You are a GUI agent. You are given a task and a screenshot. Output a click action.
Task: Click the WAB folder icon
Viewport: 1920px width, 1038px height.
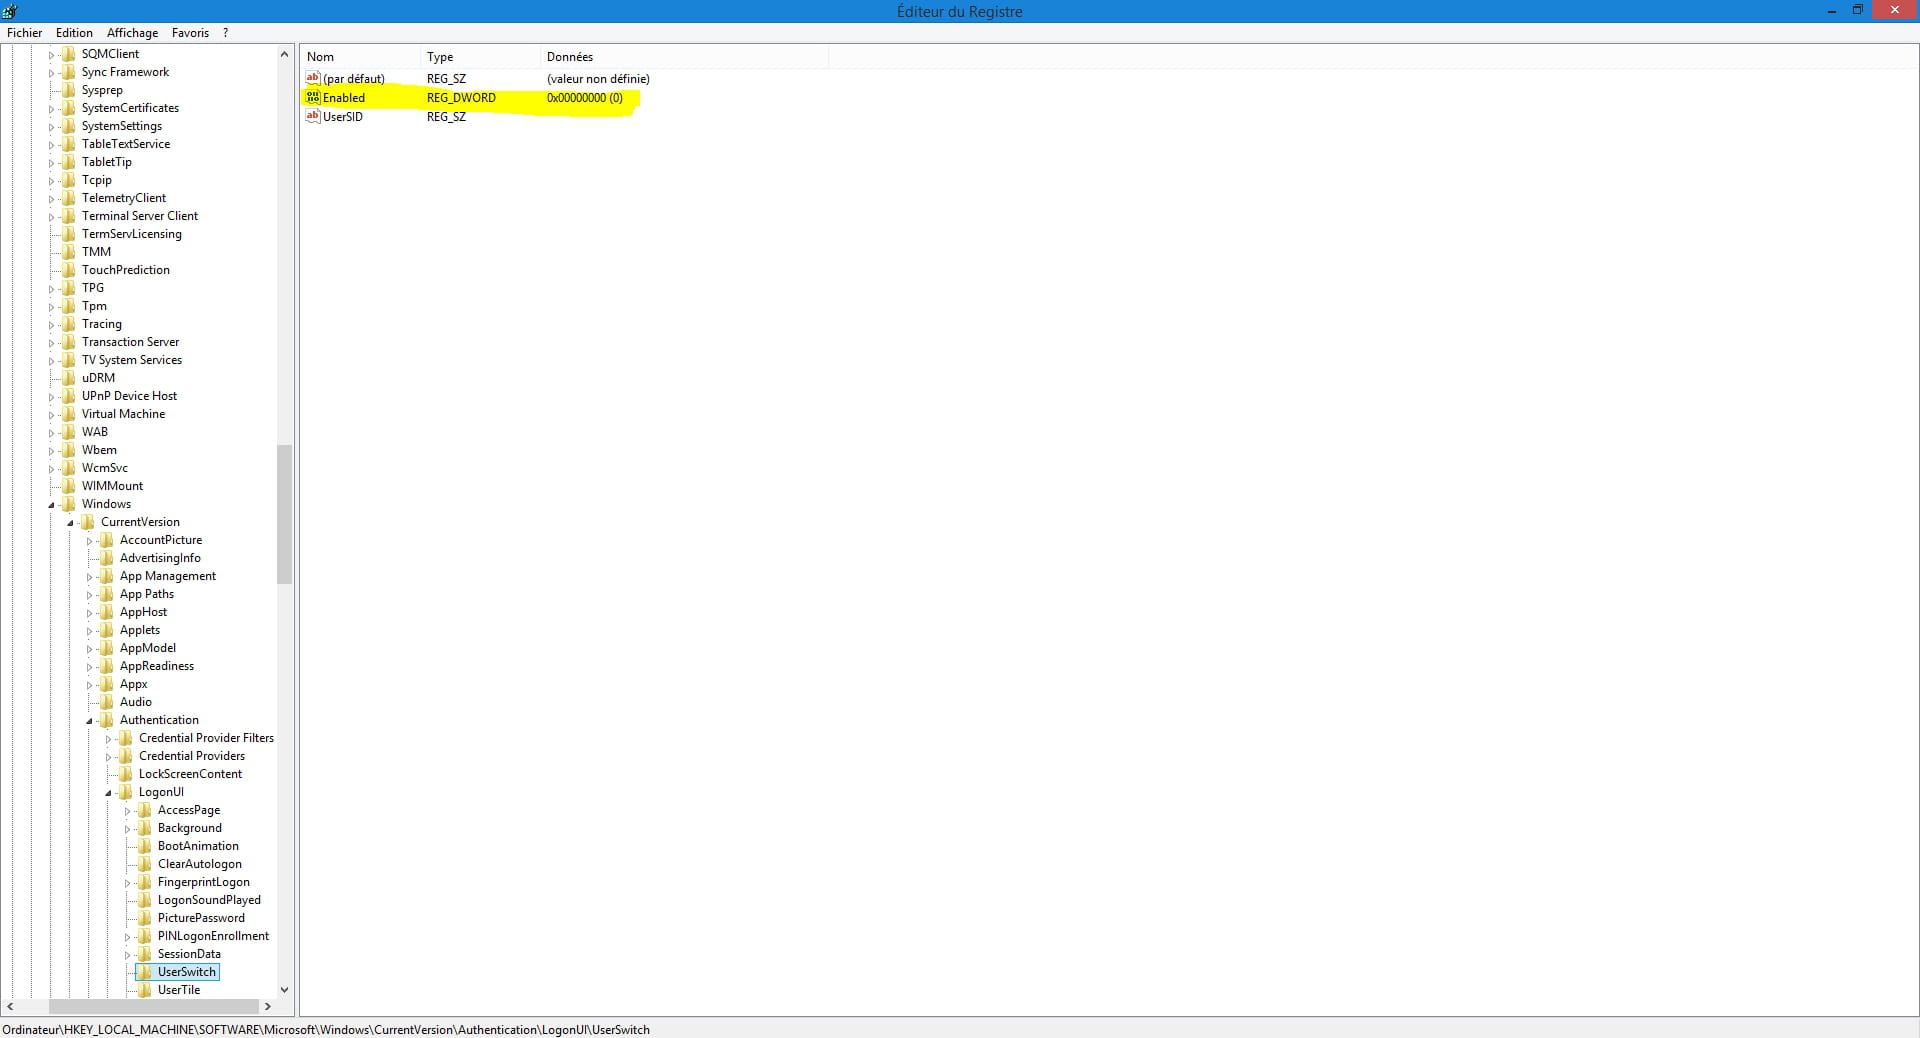pyautogui.click(x=68, y=432)
